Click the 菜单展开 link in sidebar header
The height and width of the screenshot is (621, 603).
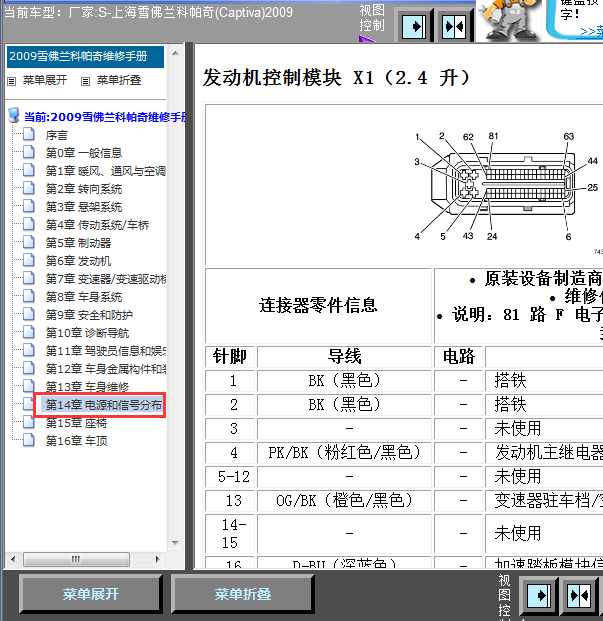[45, 80]
